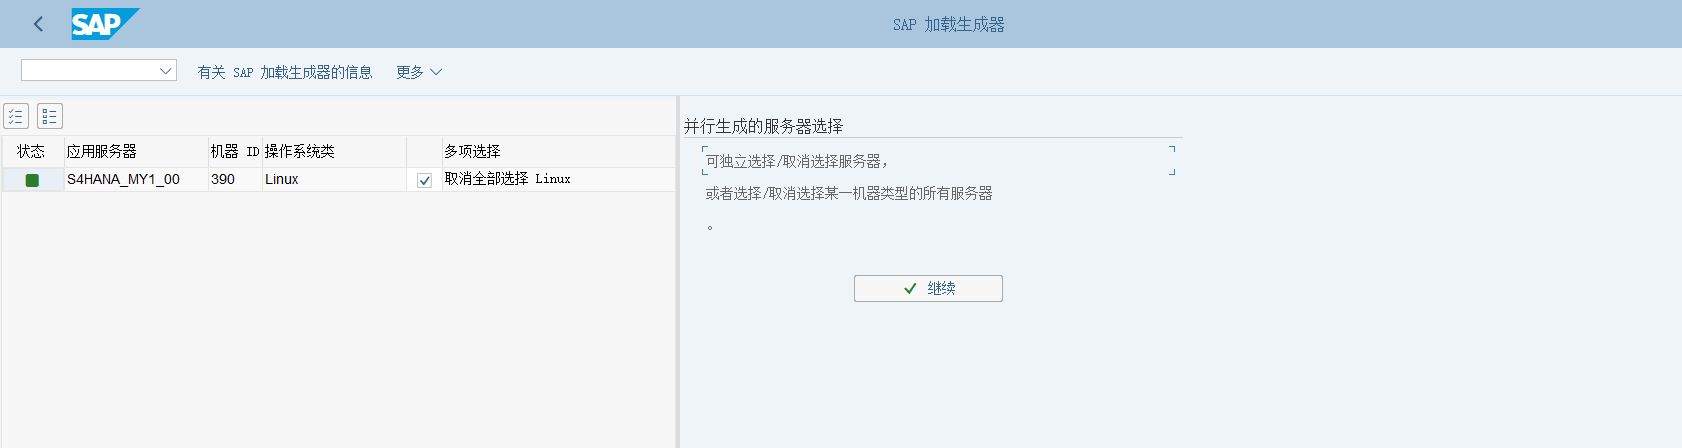The height and width of the screenshot is (448, 1682).
Task: Select the machine ID 390 cell
Action: point(223,179)
